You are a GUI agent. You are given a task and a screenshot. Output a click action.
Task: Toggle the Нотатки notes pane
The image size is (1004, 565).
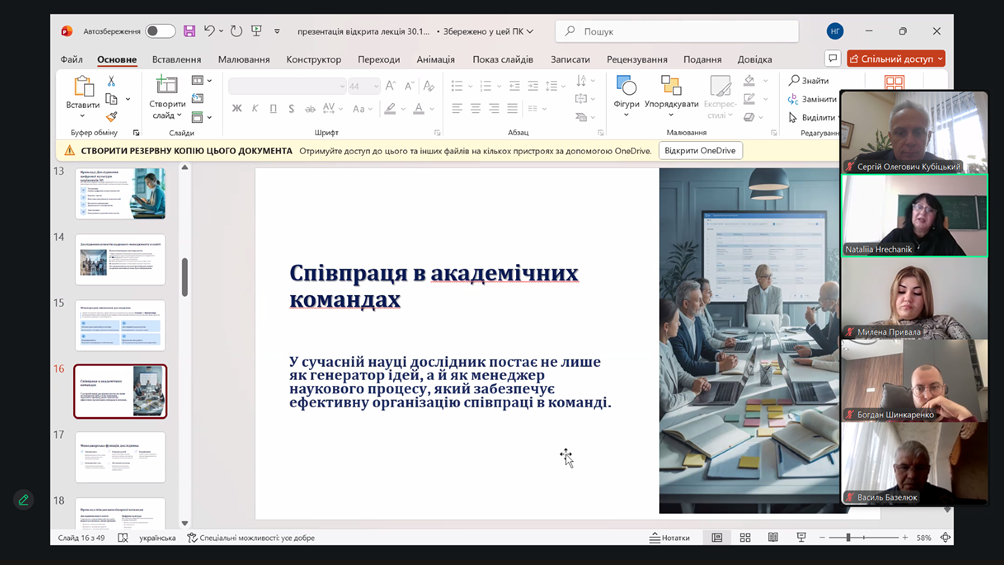click(x=670, y=538)
